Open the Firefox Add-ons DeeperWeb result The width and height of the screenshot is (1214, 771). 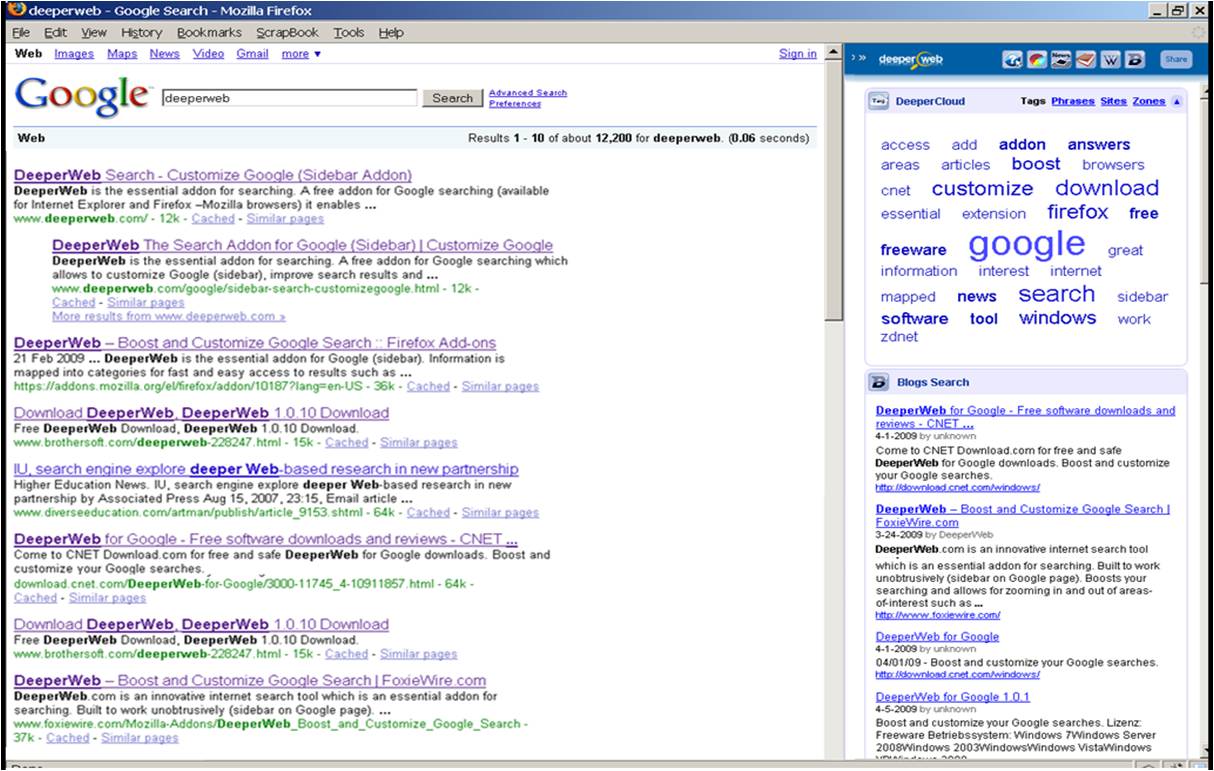255,343
